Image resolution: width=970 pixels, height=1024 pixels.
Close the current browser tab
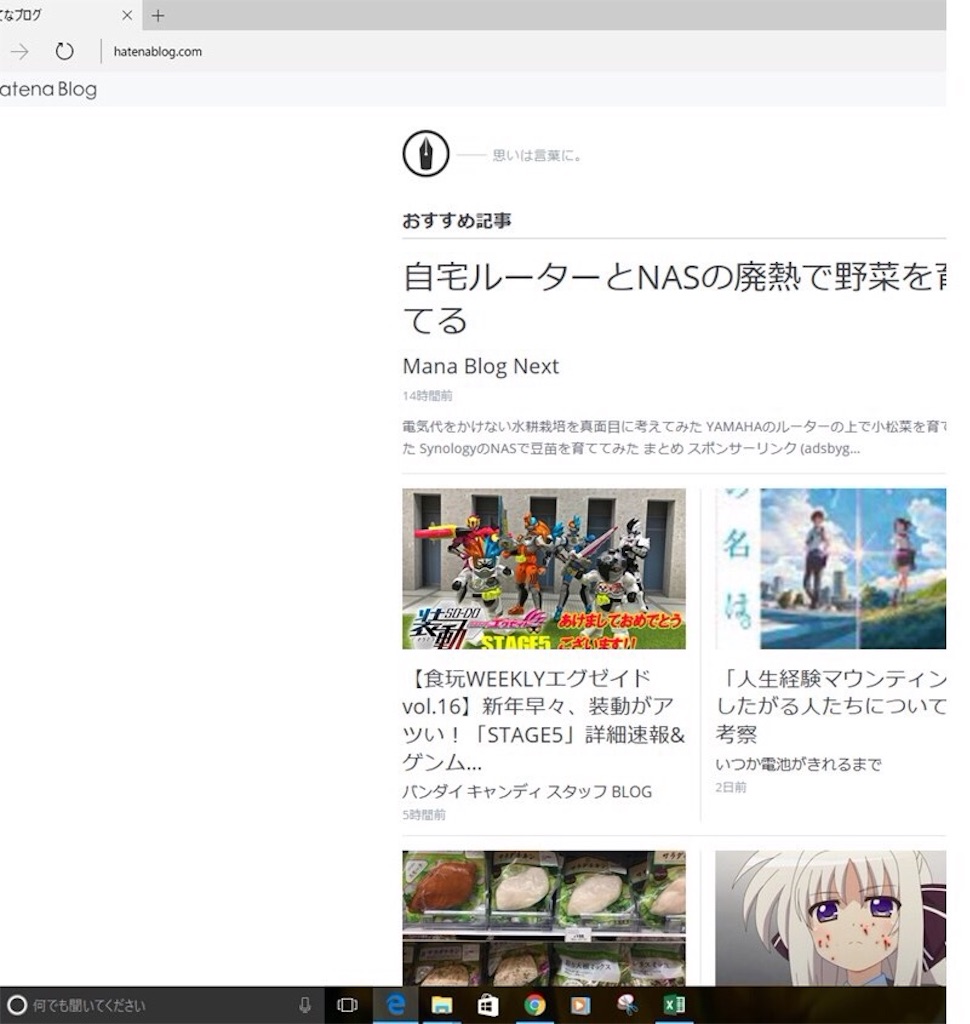pyautogui.click(x=127, y=15)
